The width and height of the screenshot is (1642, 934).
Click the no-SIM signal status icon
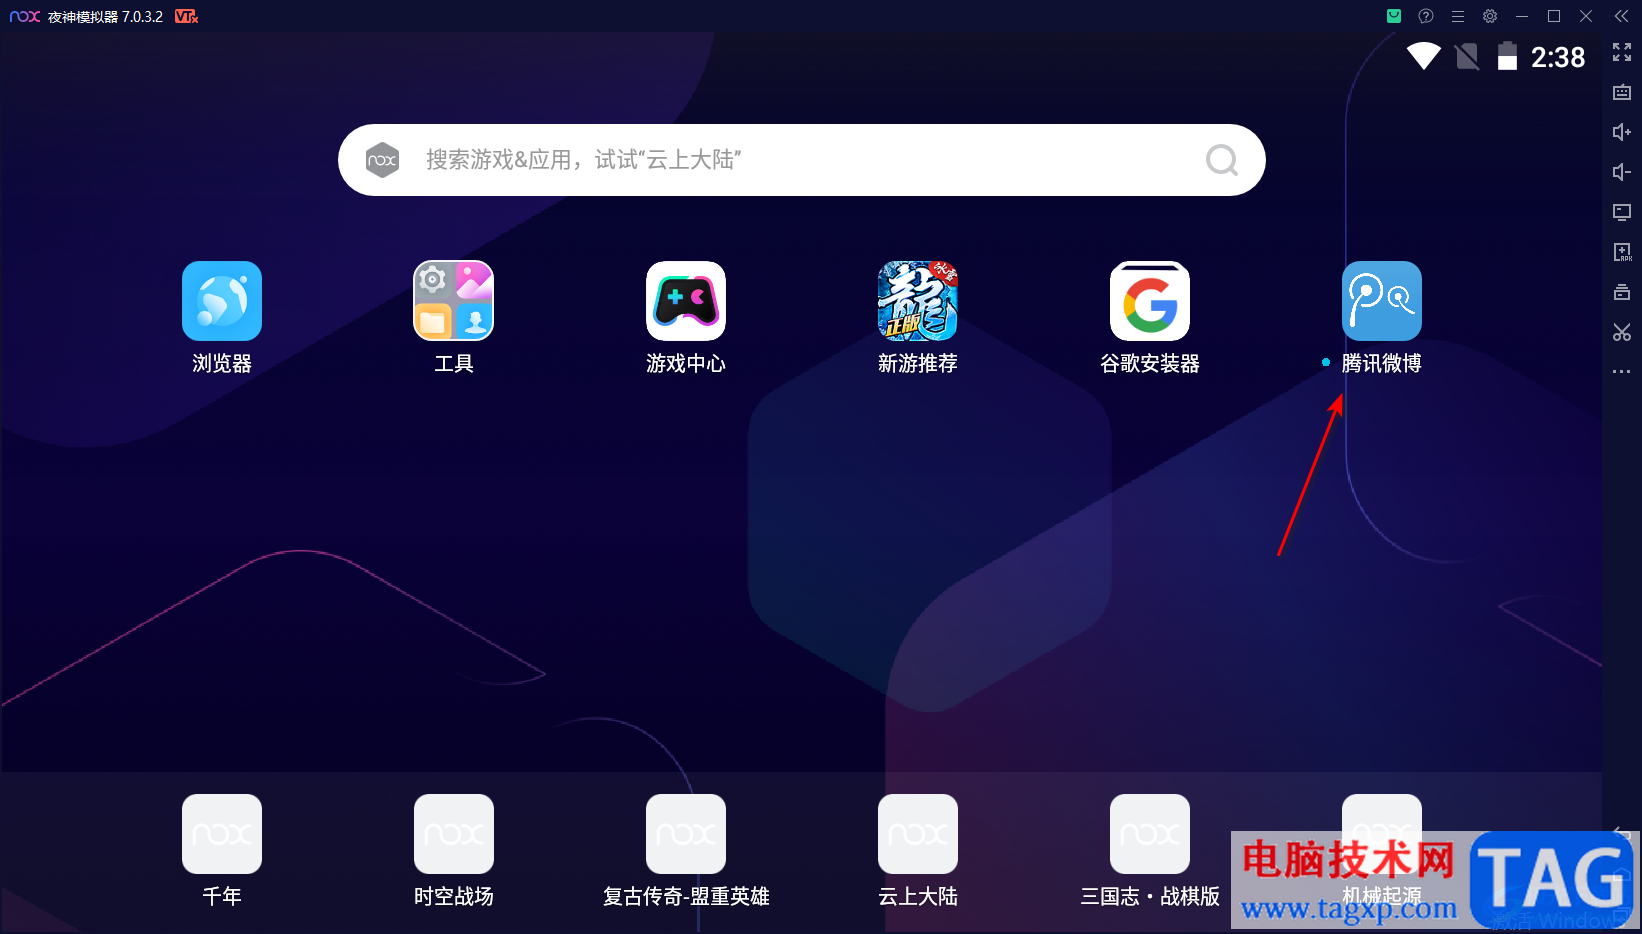[1467, 56]
